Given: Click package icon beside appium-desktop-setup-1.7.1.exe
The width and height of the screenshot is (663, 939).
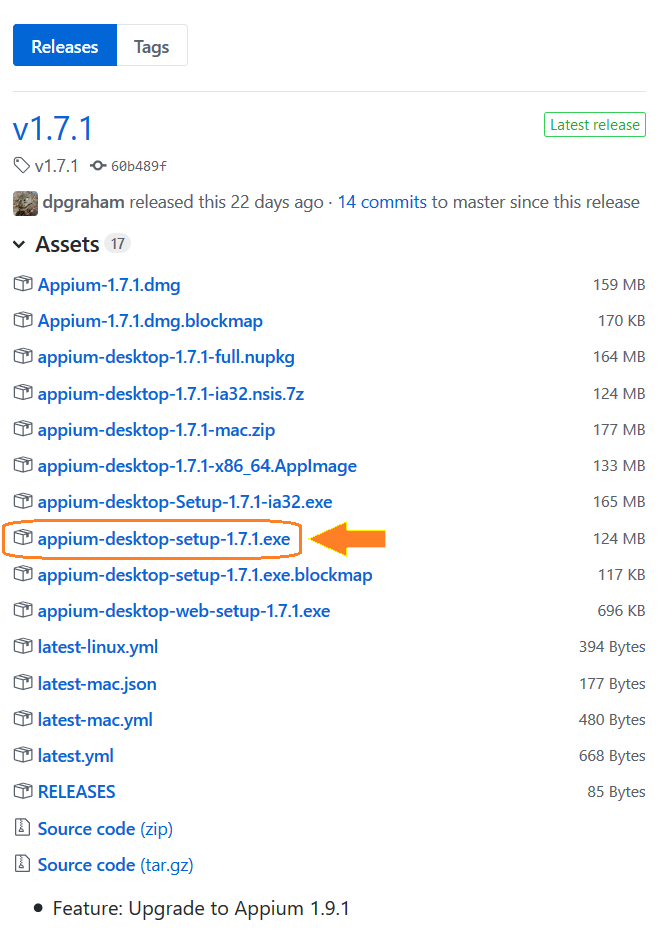Looking at the screenshot, I should tap(23, 538).
